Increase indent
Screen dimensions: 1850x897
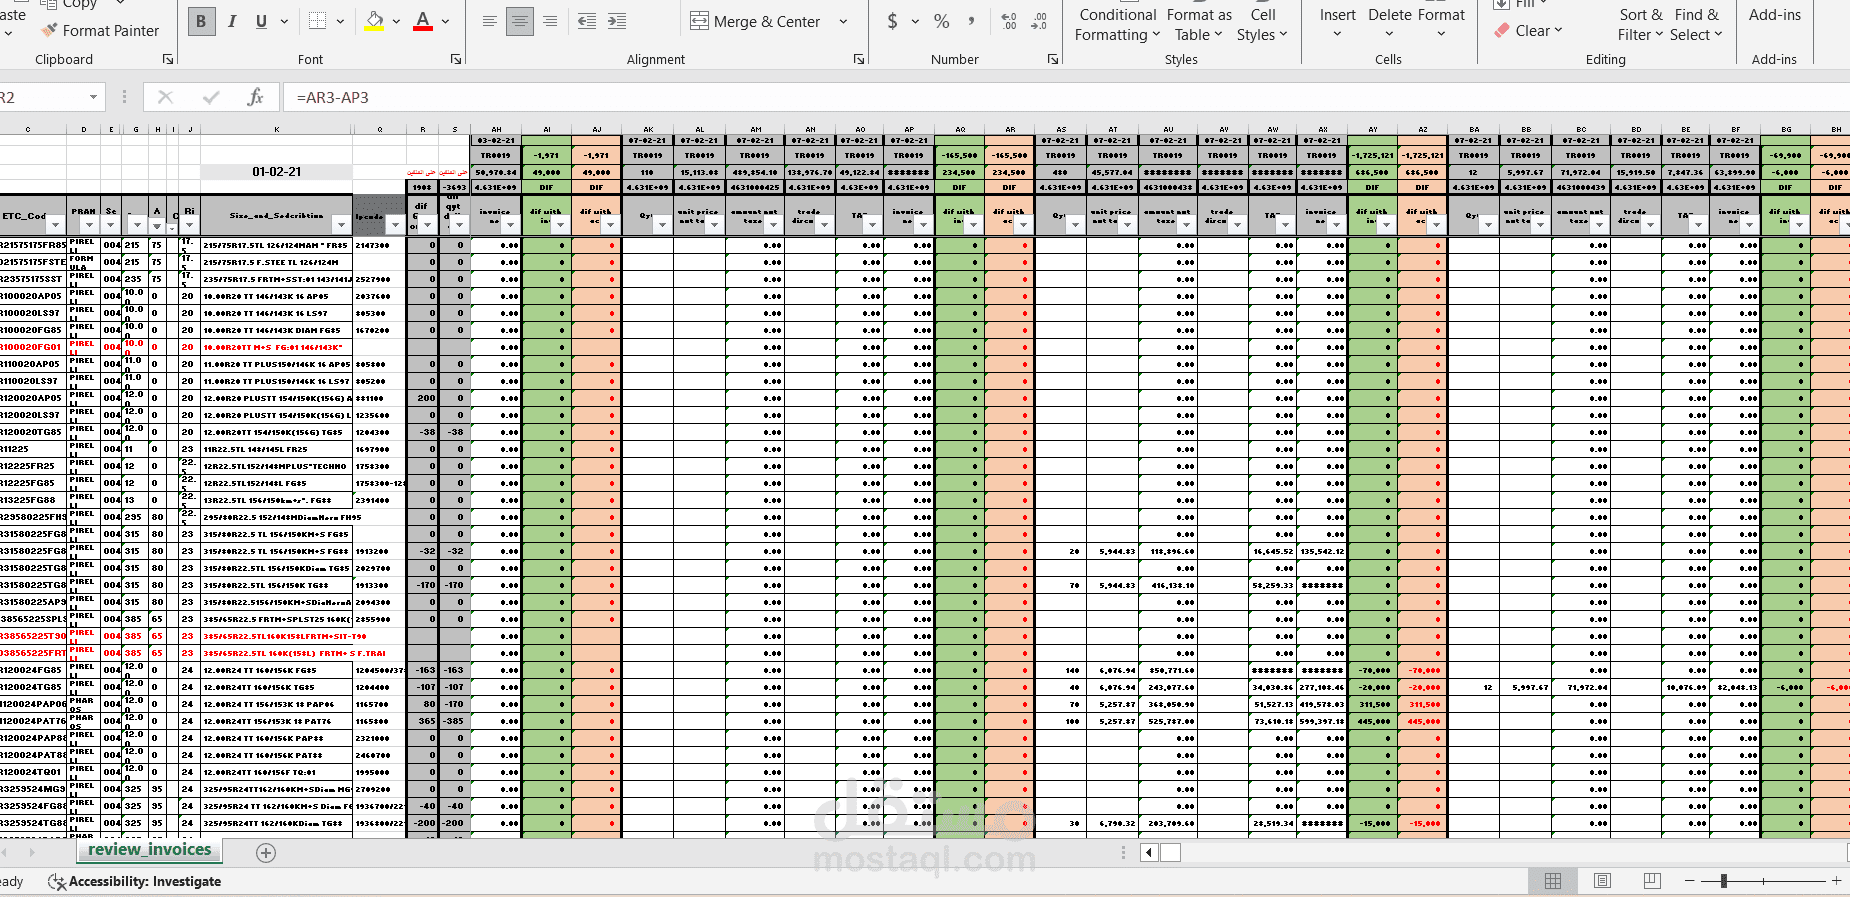pyautogui.click(x=617, y=21)
